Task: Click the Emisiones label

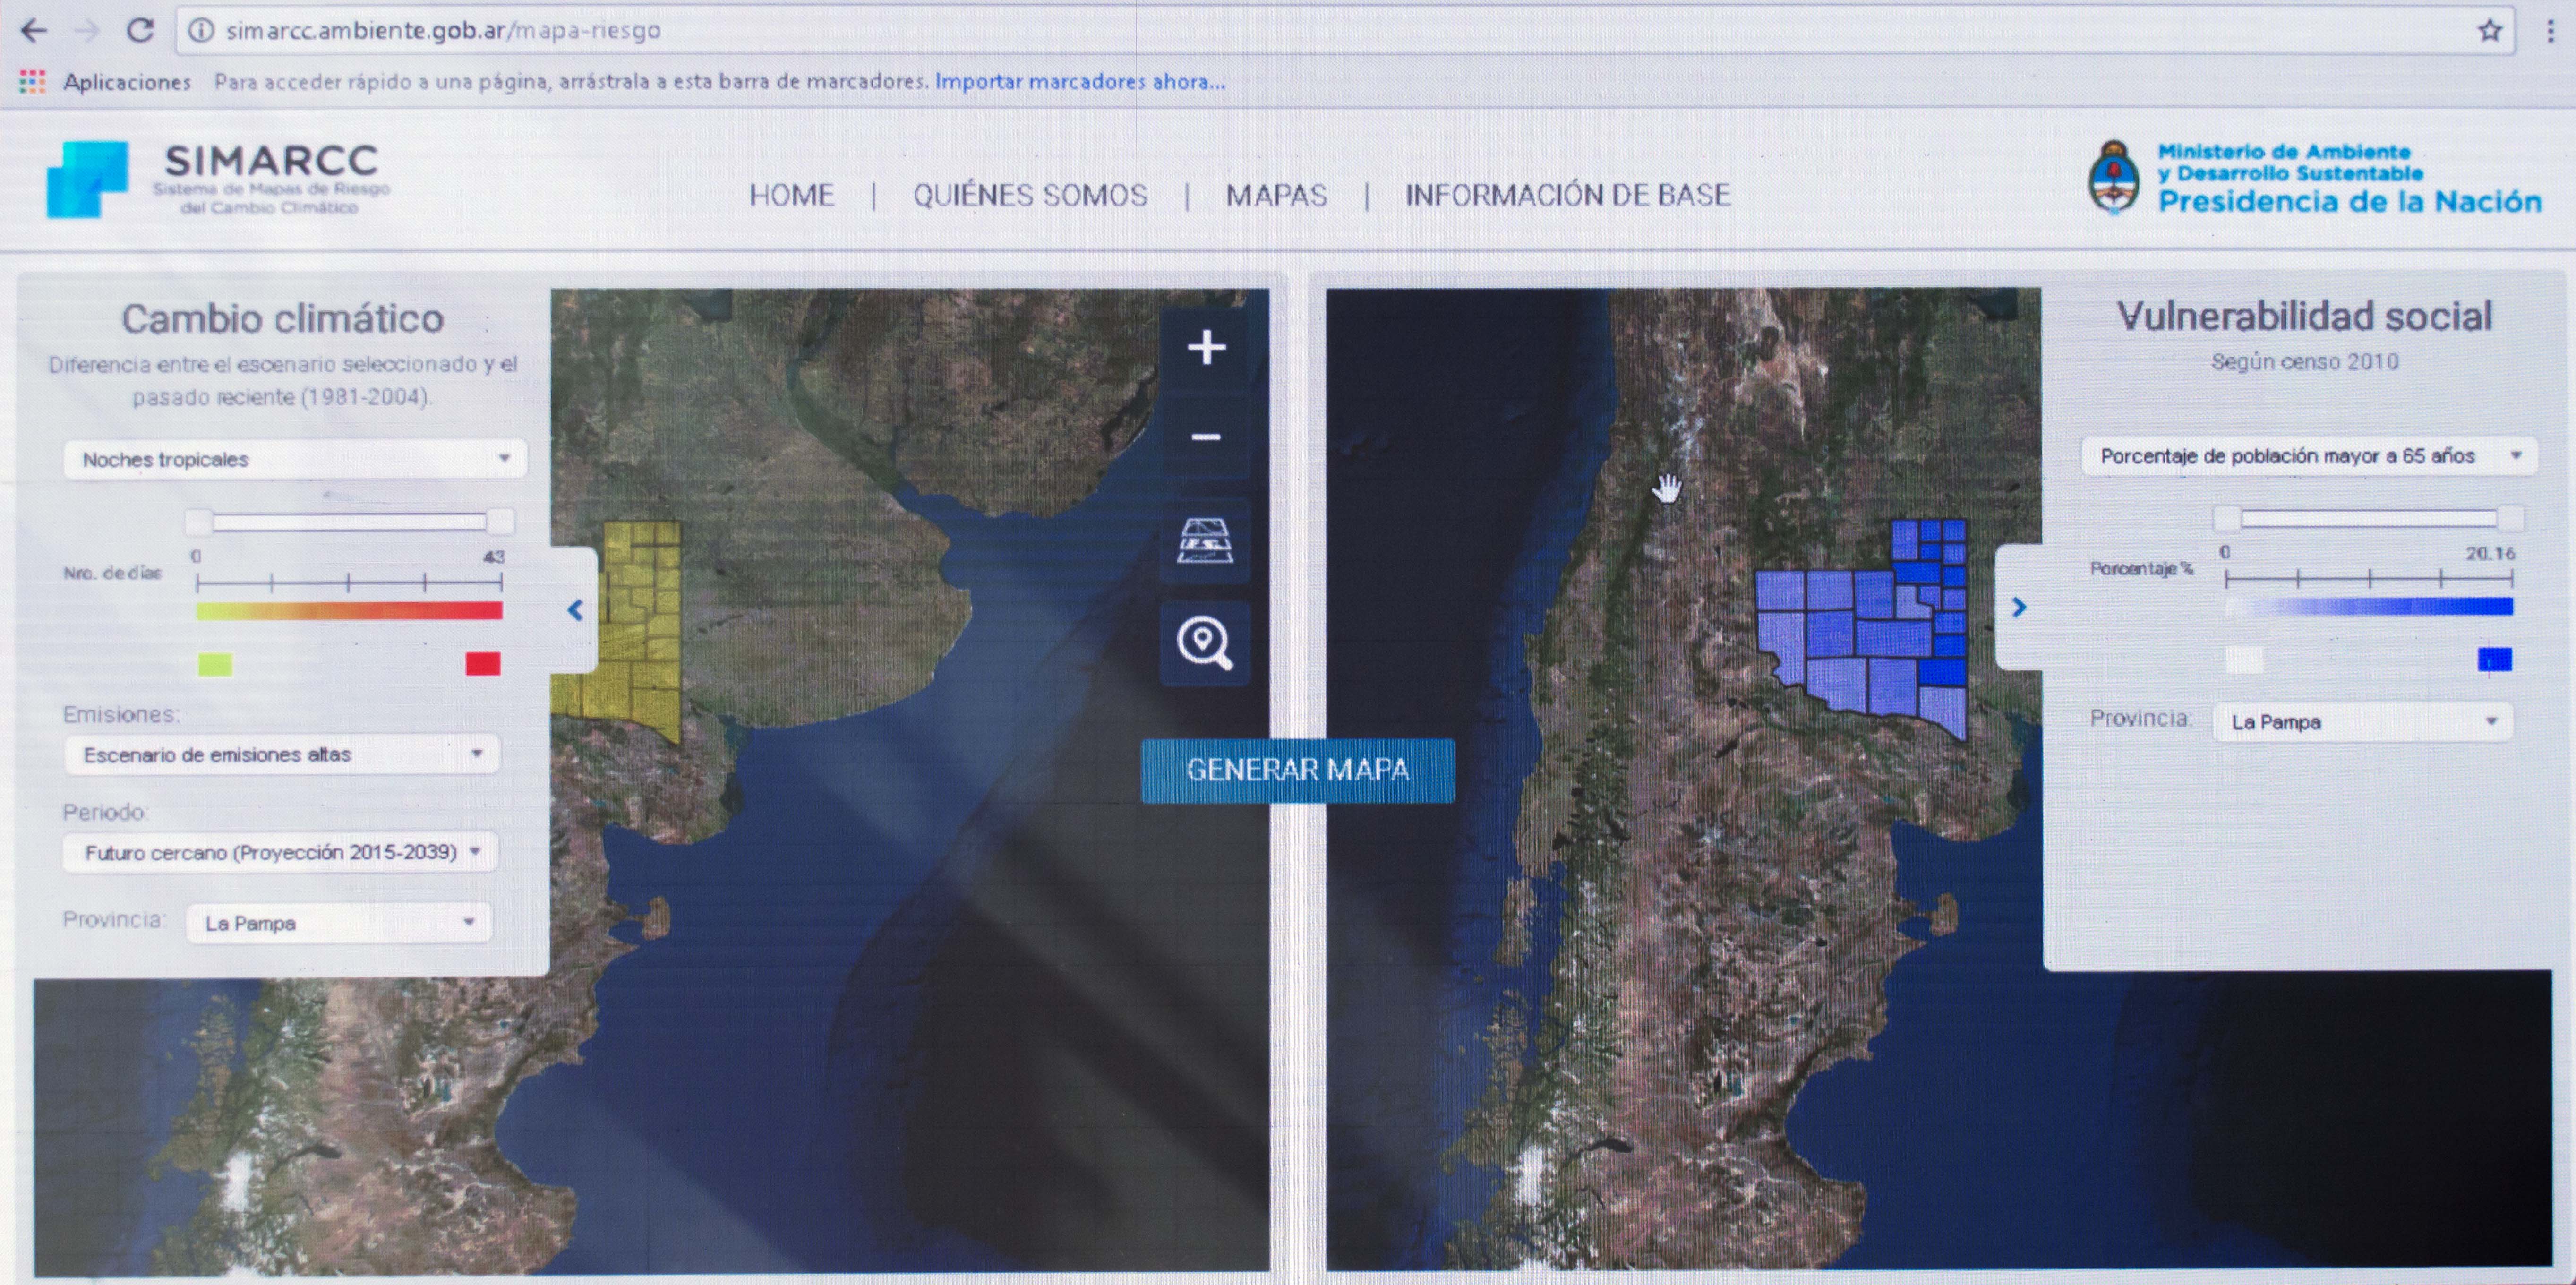Action: point(121,714)
